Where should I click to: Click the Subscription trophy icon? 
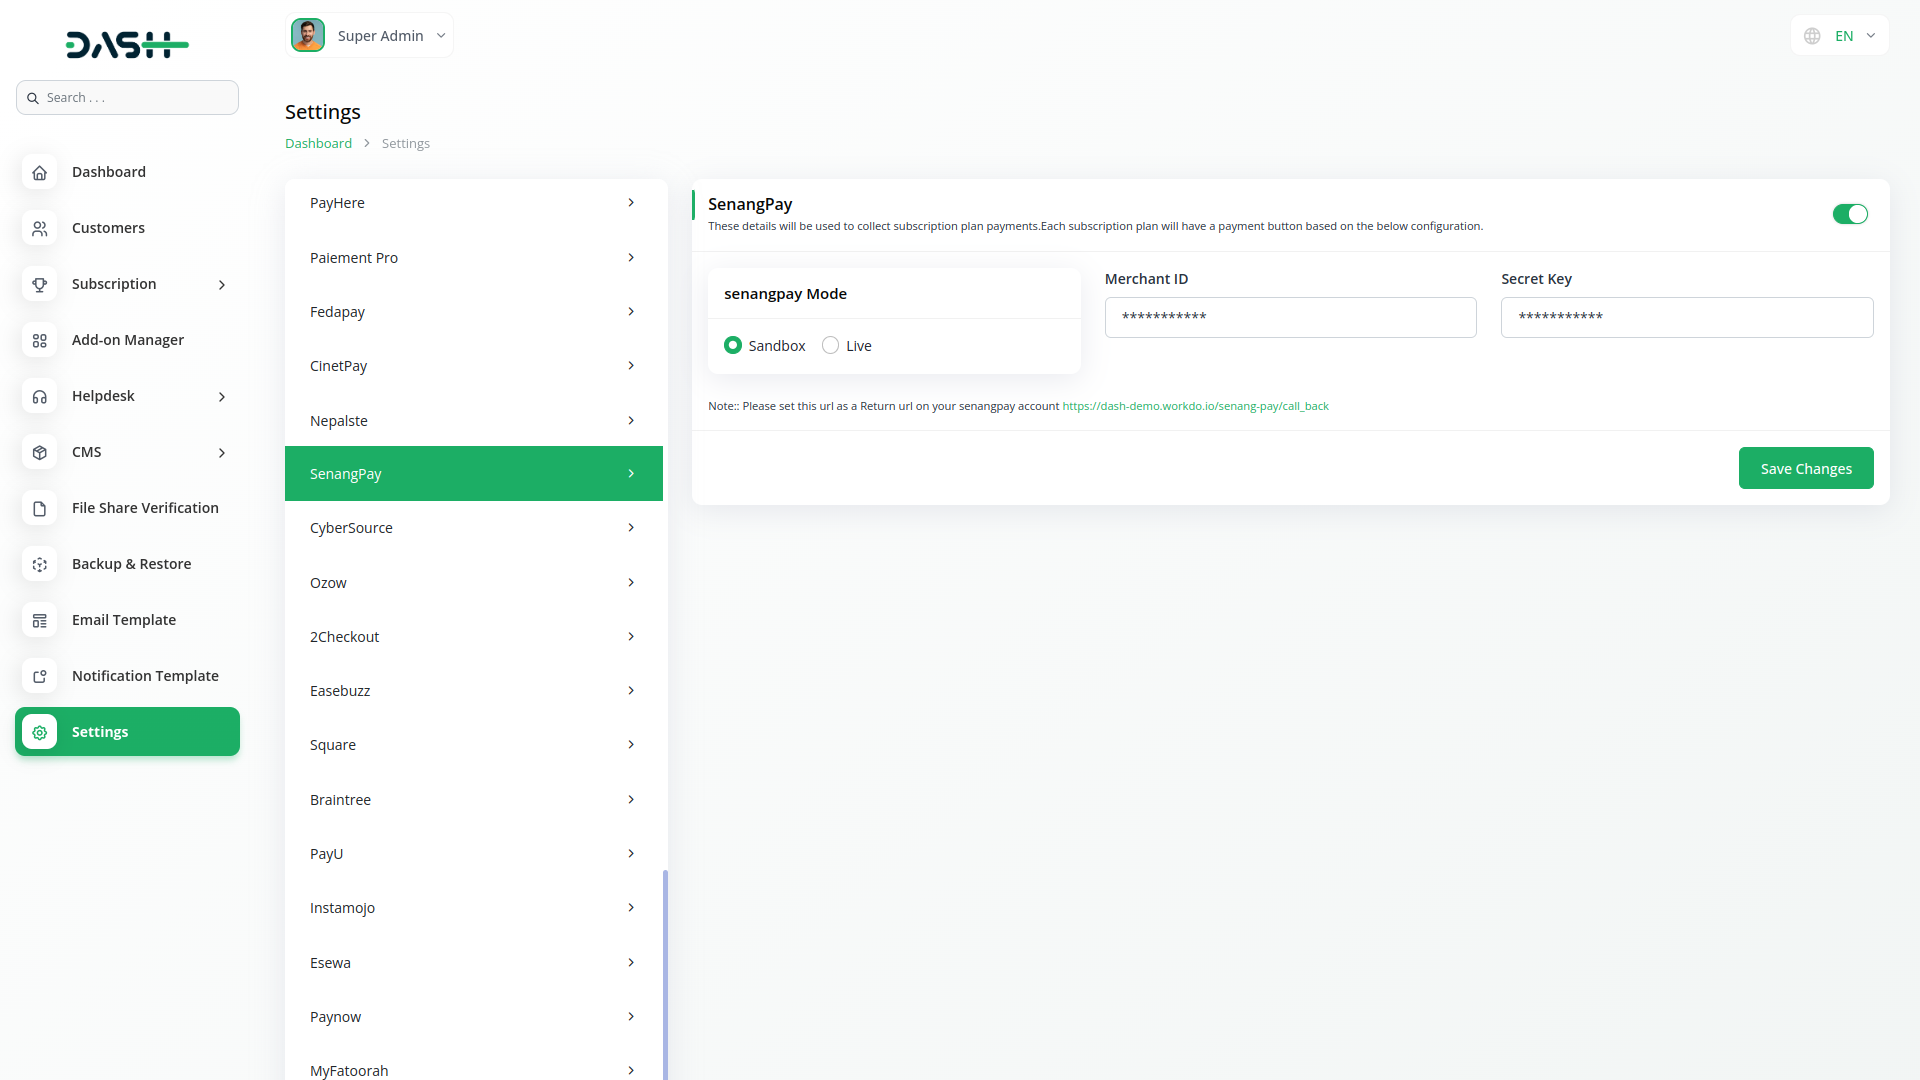point(39,284)
